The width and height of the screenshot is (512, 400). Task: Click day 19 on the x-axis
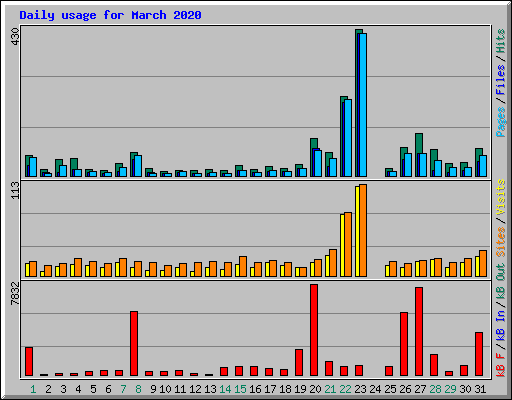(300, 389)
